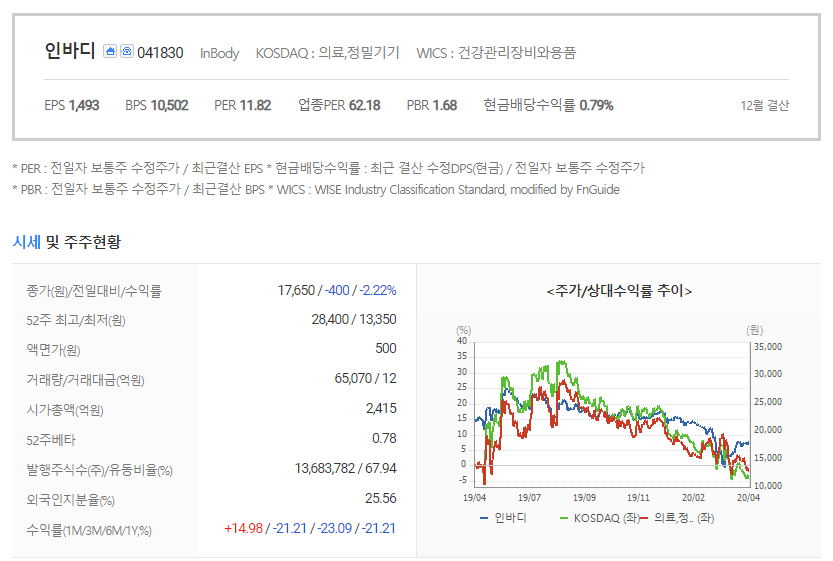Screen dimensions: 833x561
Task: Click the closing price 17,650 value
Action: (296, 290)
